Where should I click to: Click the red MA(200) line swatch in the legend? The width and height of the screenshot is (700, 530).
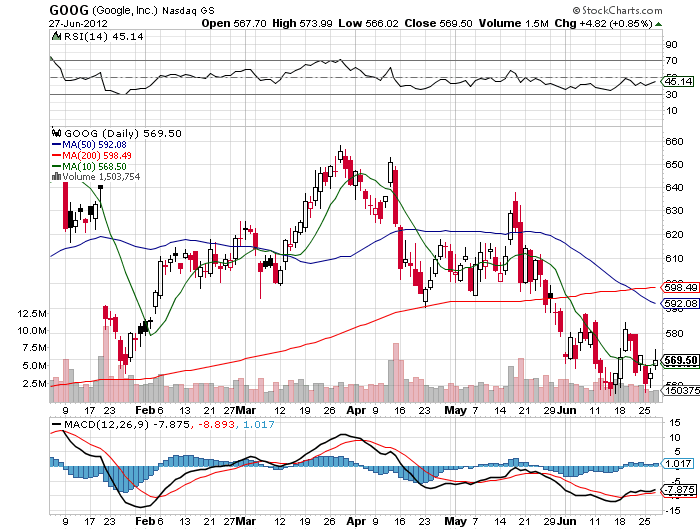point(56,155)
